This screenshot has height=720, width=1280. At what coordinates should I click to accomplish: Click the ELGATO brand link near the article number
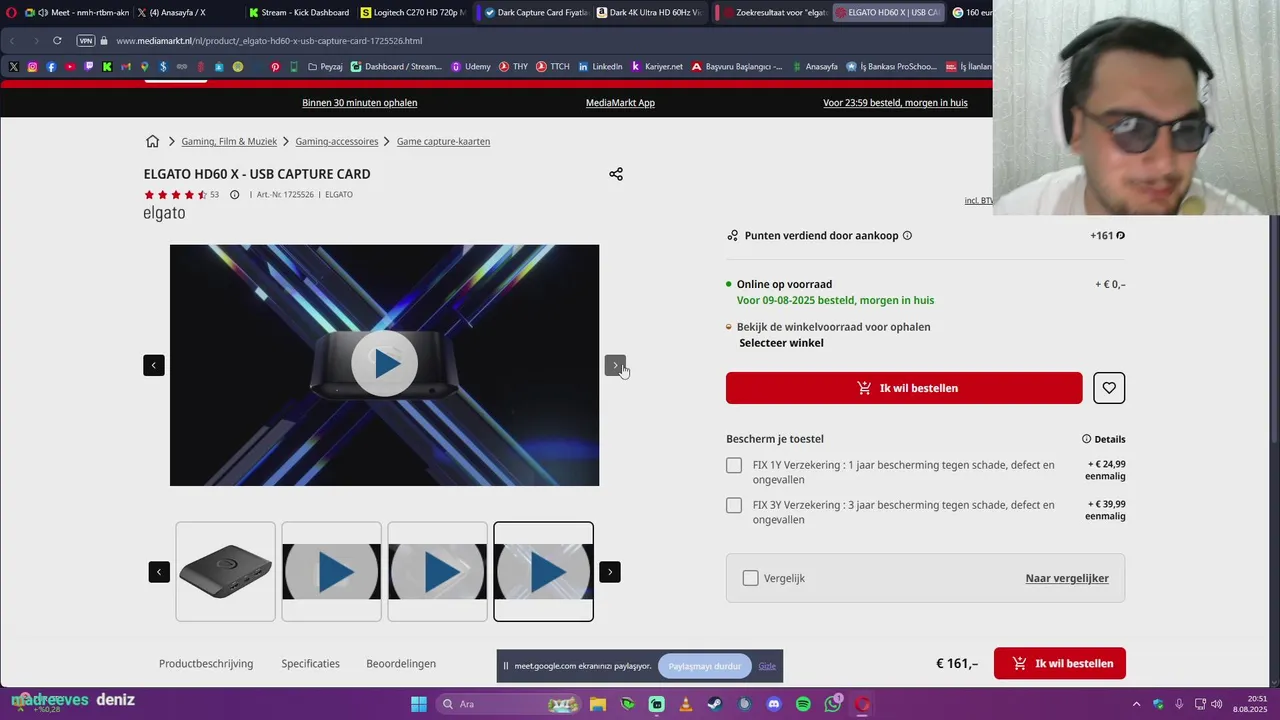pyautogui.click(x=339, y=195)
